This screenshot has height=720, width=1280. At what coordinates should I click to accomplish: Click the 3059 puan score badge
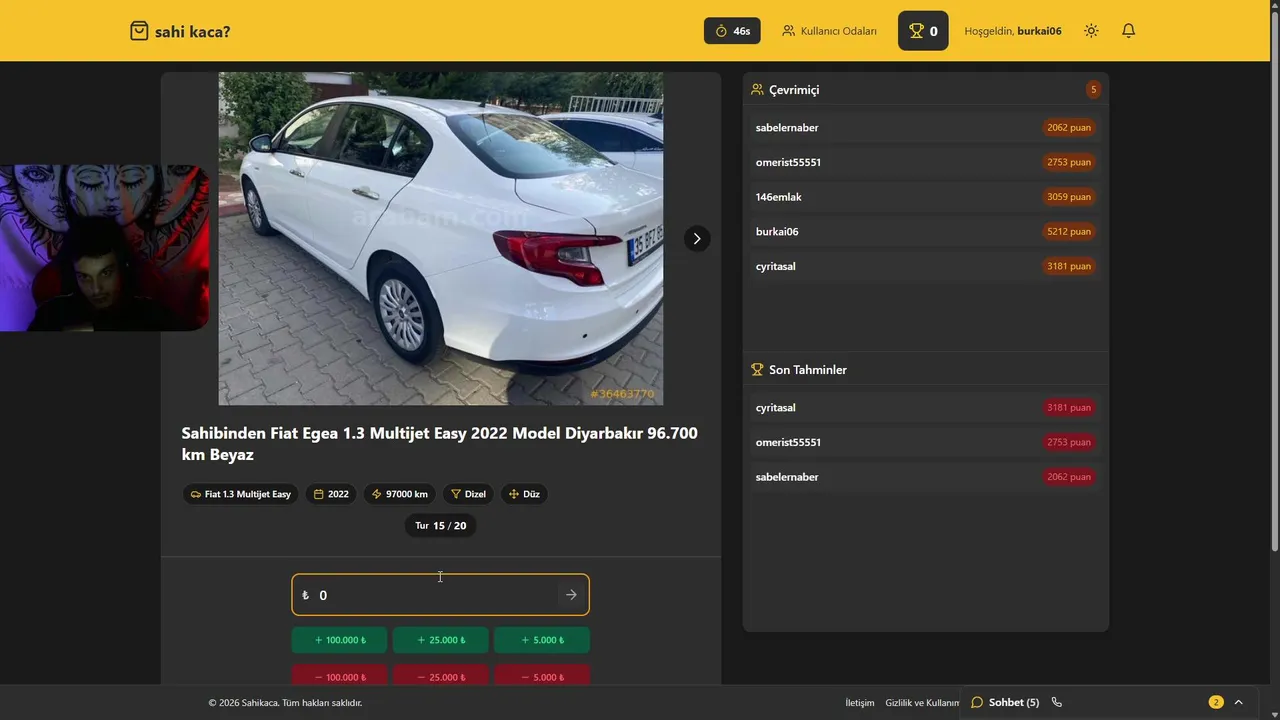coord(1068,197)
